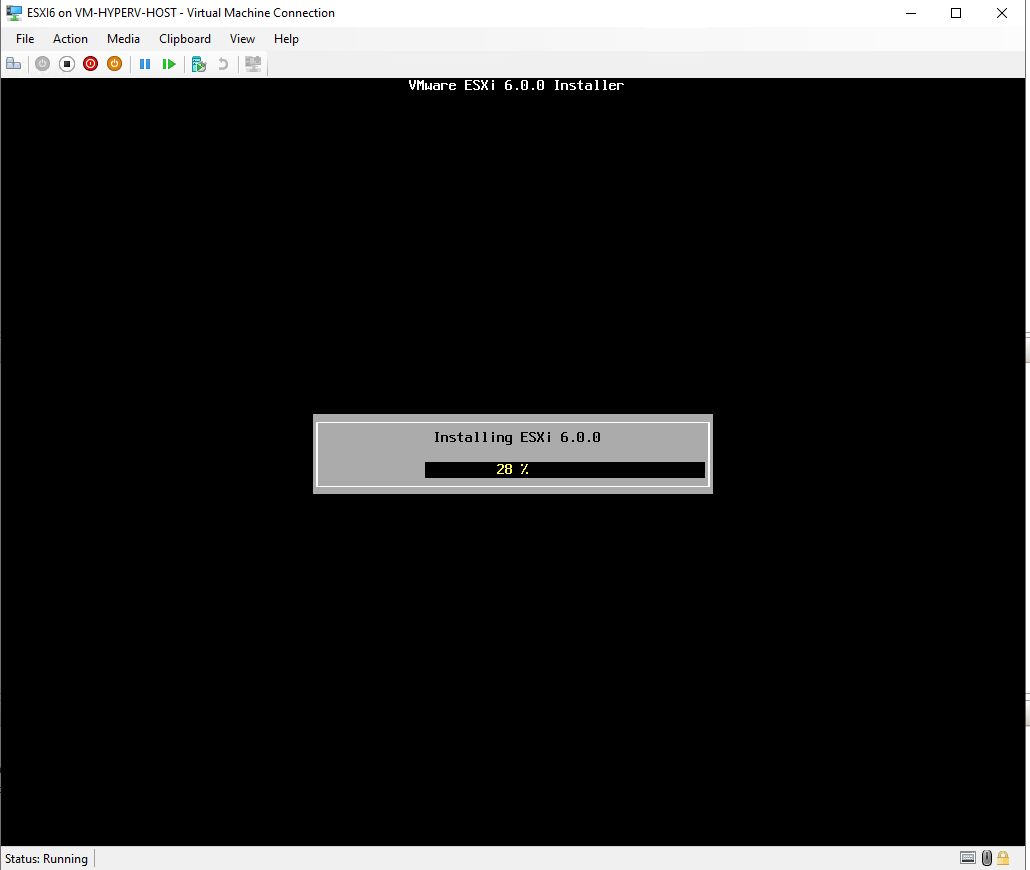
Task: Turn off the VM with the stop icon
Action: point(66,64)
